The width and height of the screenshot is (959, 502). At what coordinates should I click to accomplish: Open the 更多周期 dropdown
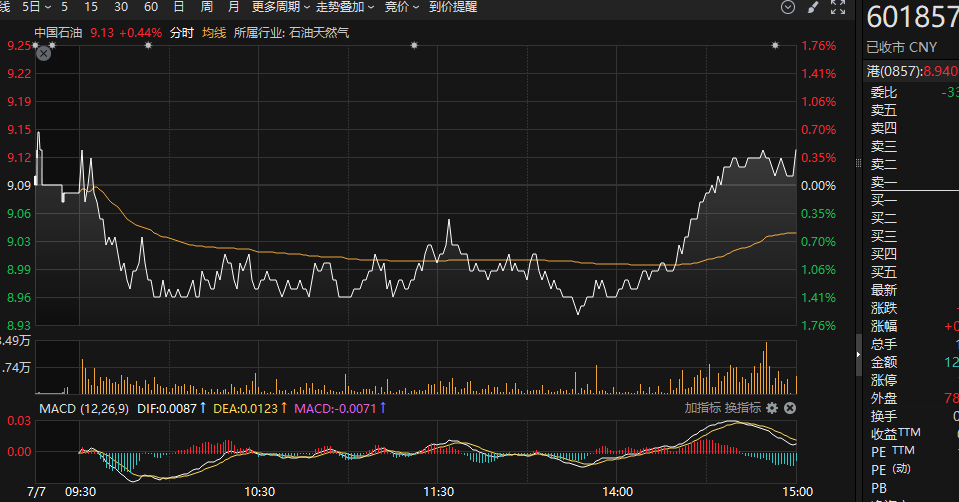(x=281, y=7)
